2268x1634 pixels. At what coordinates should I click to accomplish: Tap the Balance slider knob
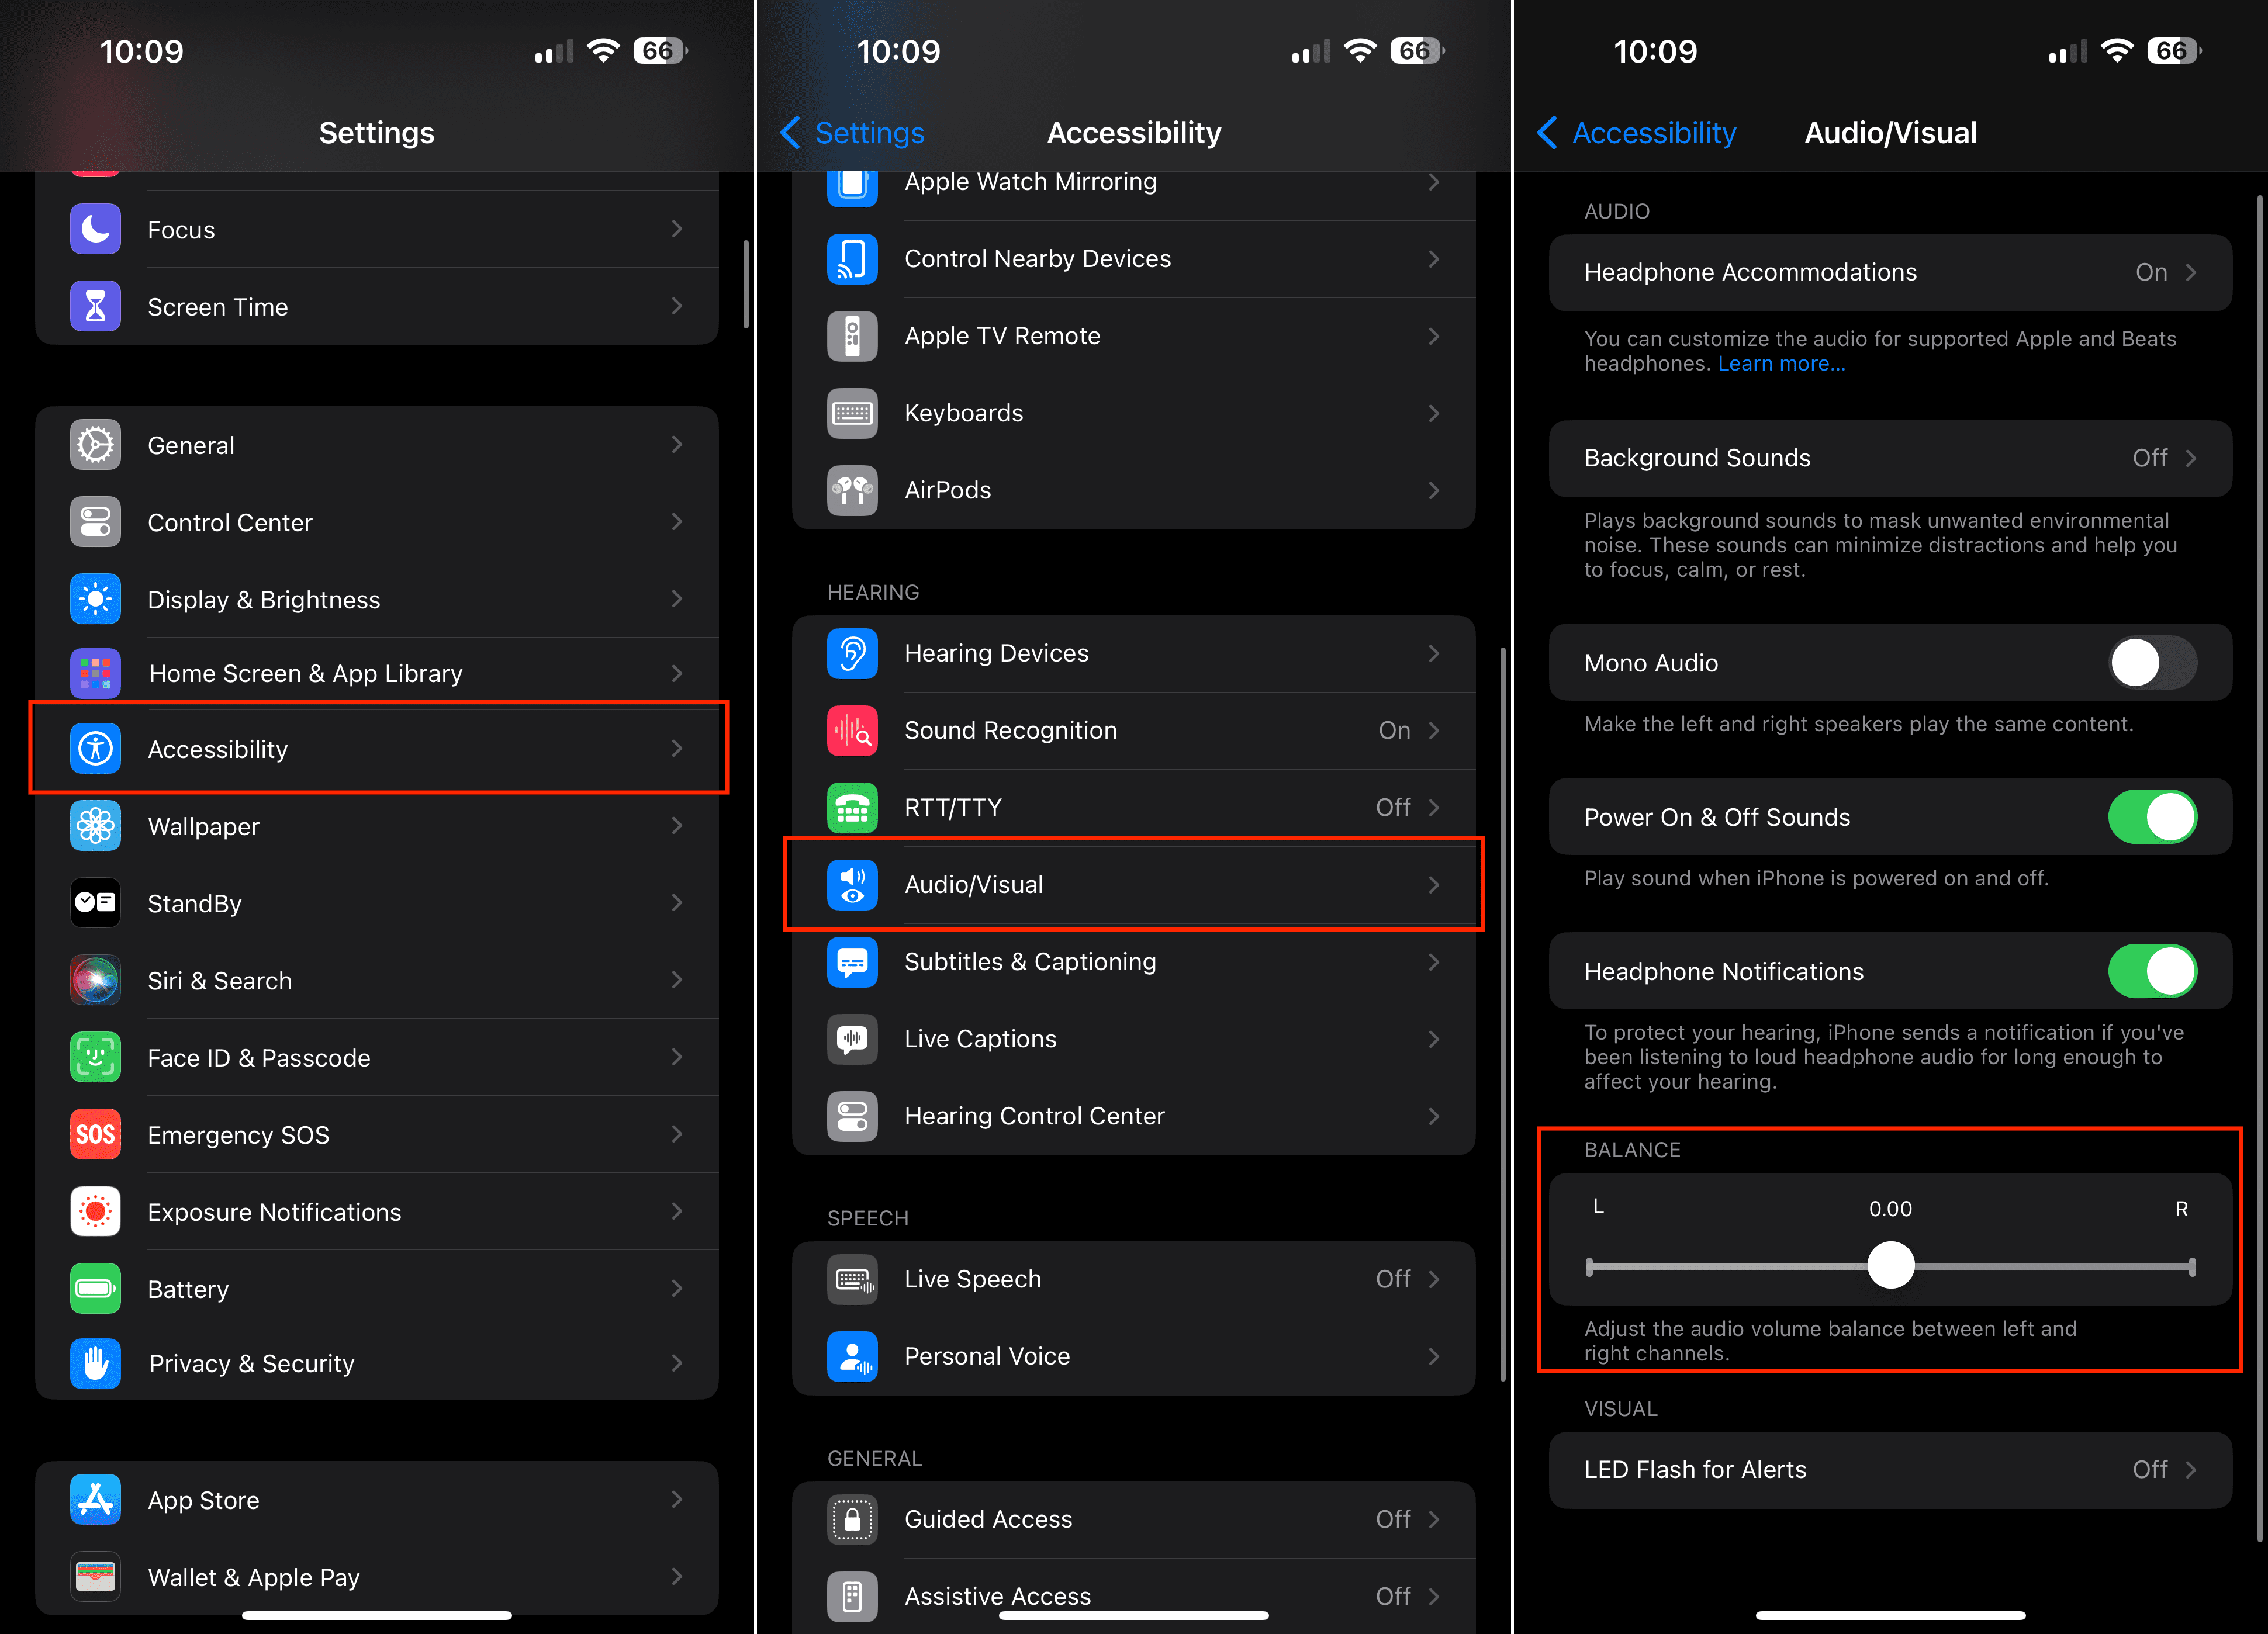click(x=1890, y=1265)
